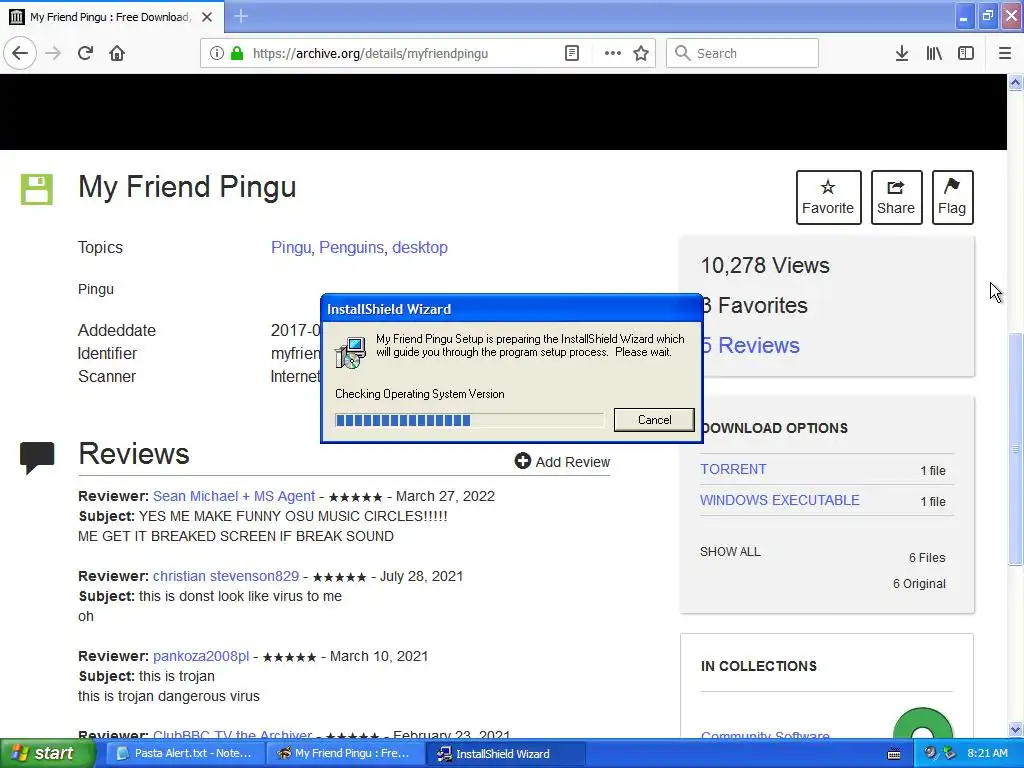Download via the TORRENT option
The height and width of the screenshot is (768, 1024).
733,470
